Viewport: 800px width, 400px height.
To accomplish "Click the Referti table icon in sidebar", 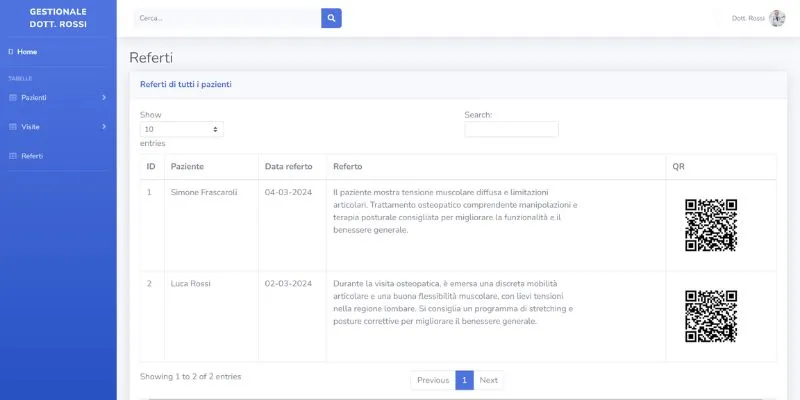I will 12,156.
